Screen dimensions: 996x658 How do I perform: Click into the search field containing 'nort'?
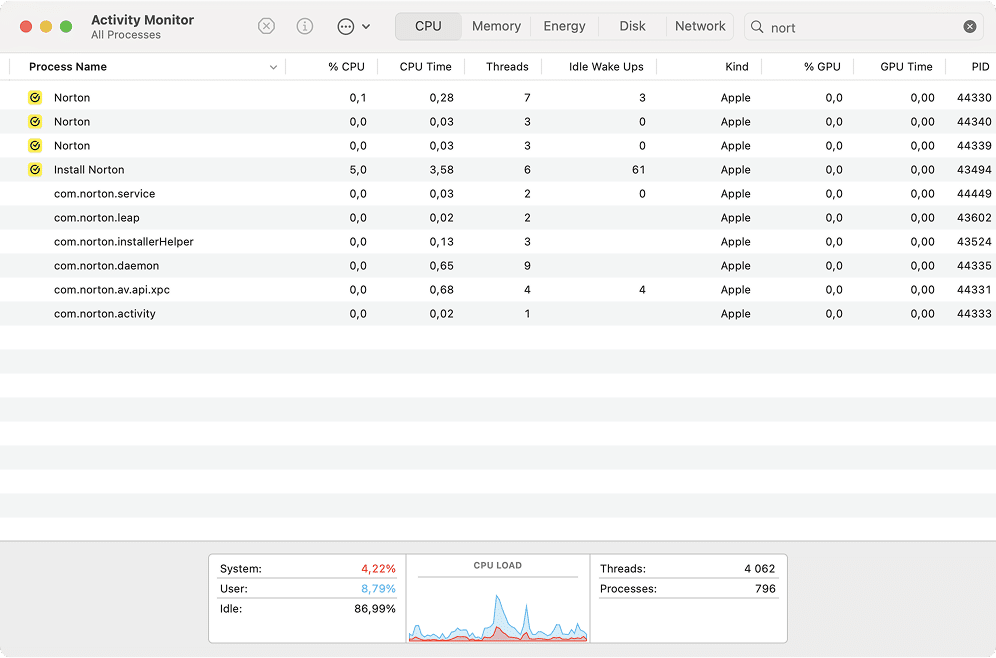click(863, 27)
